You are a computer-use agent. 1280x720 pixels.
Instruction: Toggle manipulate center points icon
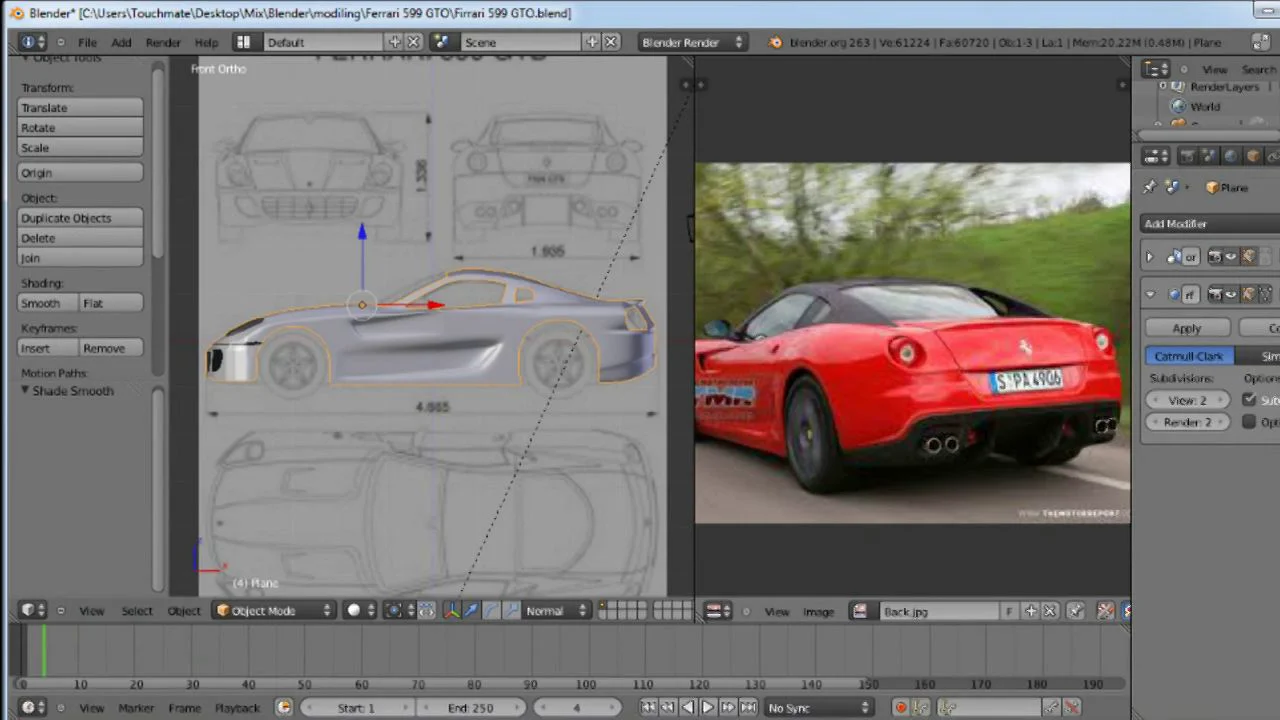click(x=427, y=610)
